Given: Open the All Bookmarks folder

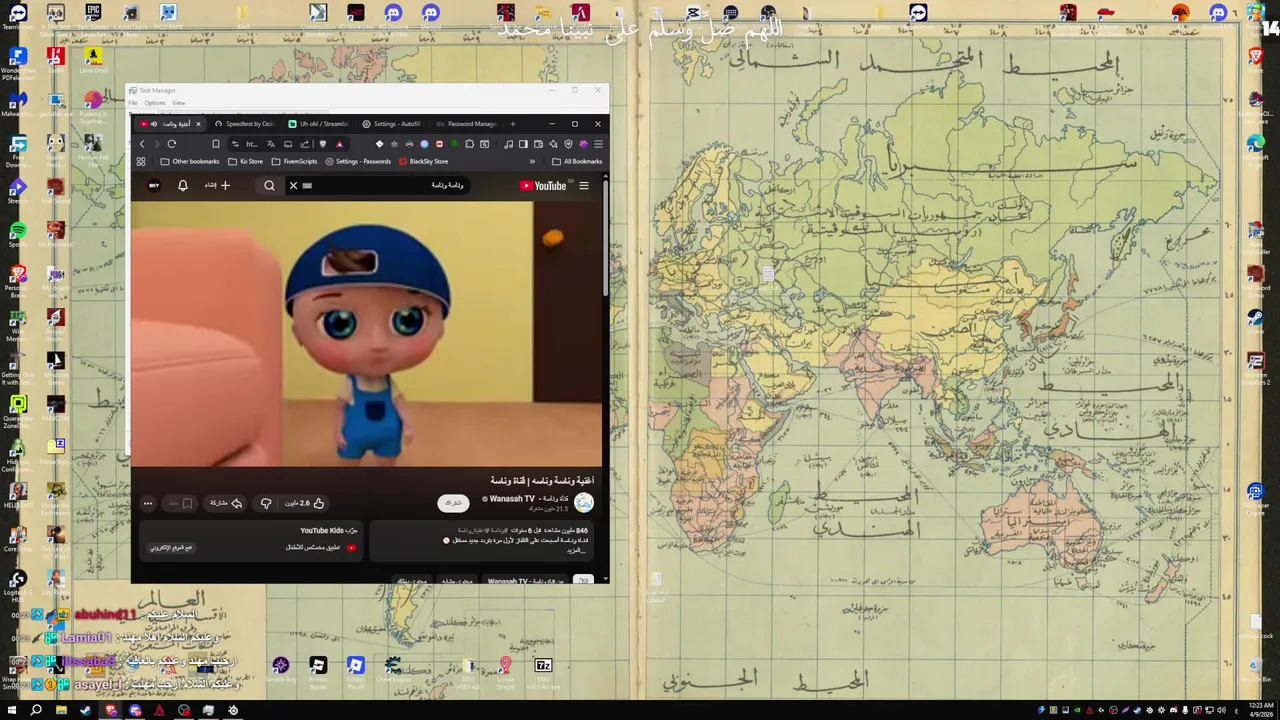Looking at the screenshot, I should pos(577,161).
